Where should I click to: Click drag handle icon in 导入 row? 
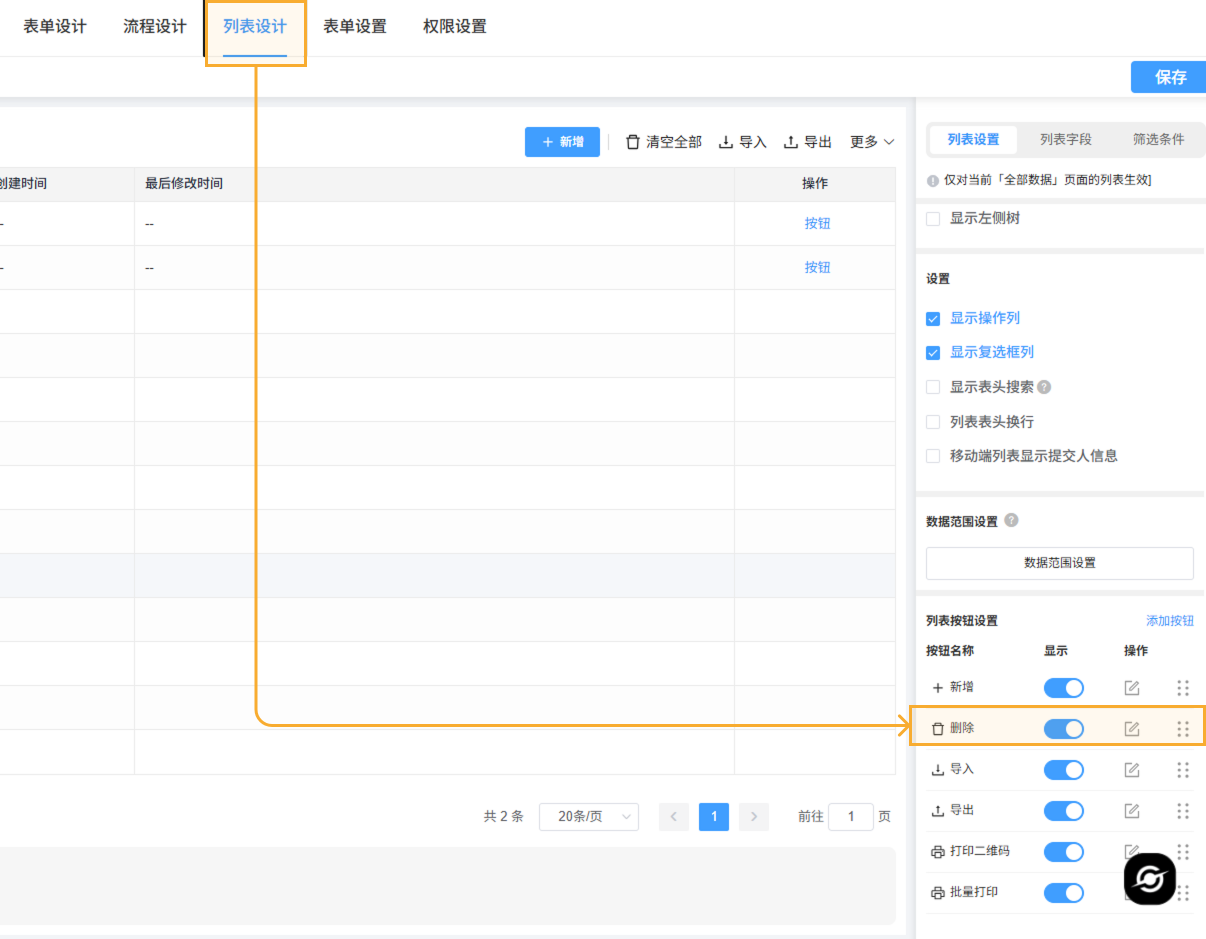coord(1183,770)
